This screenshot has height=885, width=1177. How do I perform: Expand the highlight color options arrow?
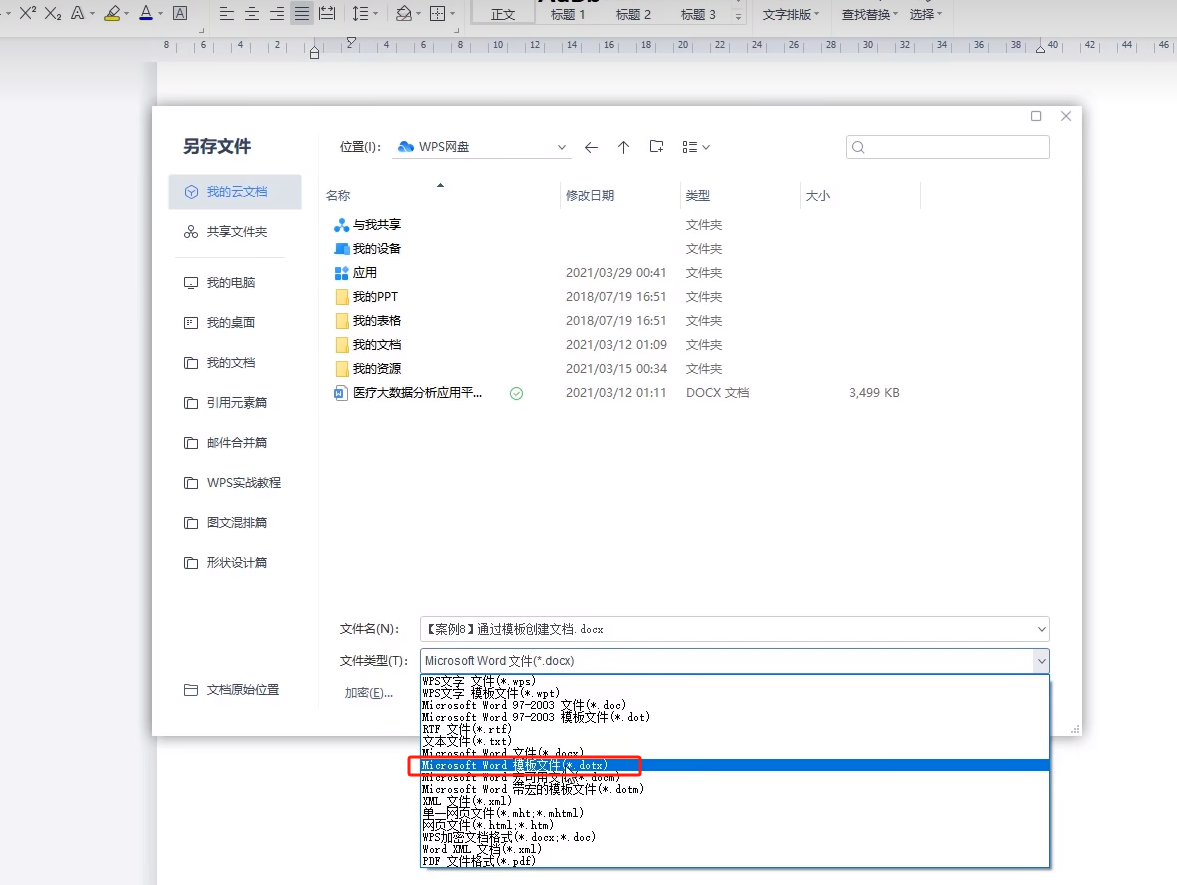tap(125, 14)
